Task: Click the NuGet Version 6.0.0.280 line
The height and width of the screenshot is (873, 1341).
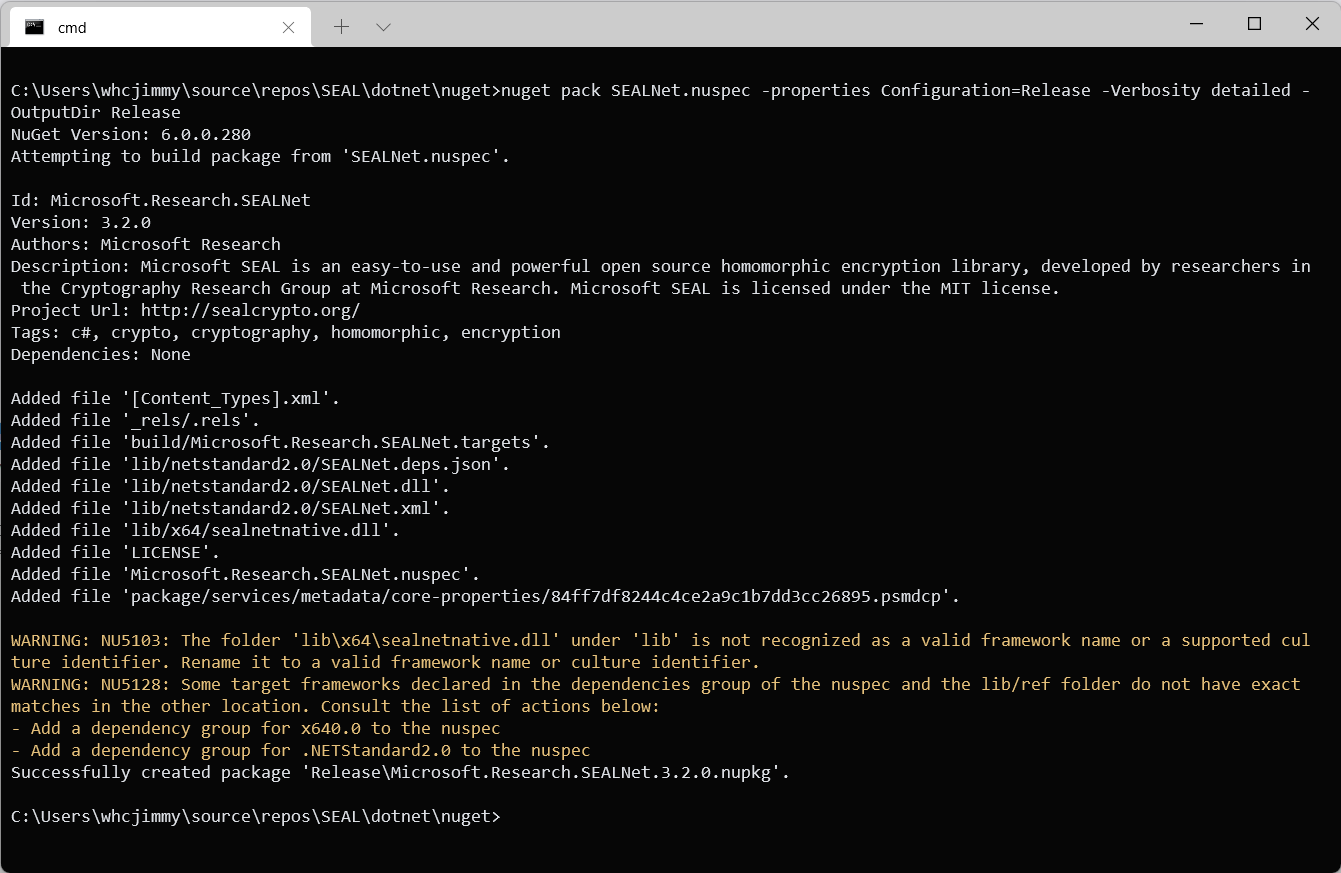Action: (130, 134)
